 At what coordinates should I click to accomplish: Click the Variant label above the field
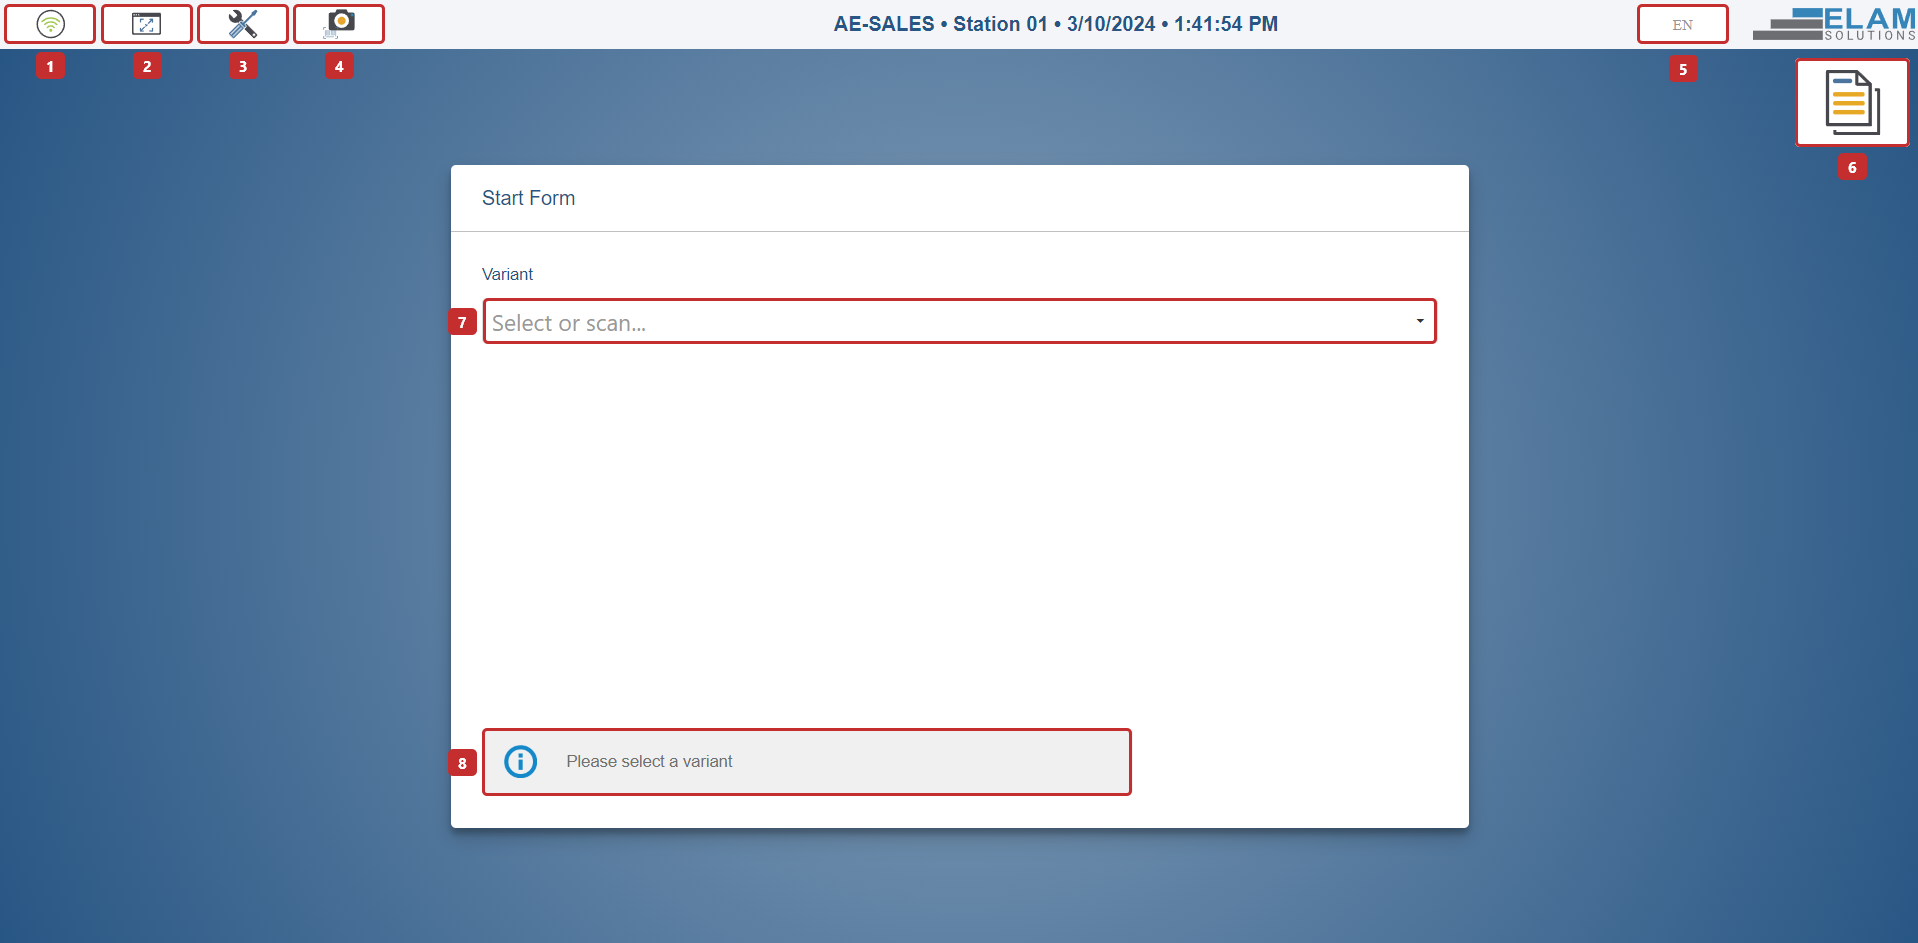(507, 273)
